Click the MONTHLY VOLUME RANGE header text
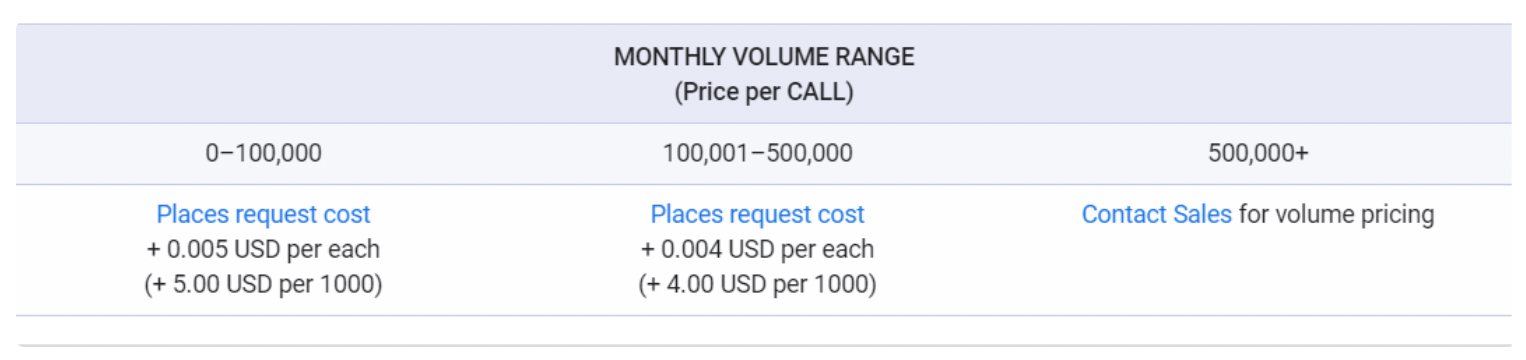Viewport: 1526px width, 360px height. (764, 57)
